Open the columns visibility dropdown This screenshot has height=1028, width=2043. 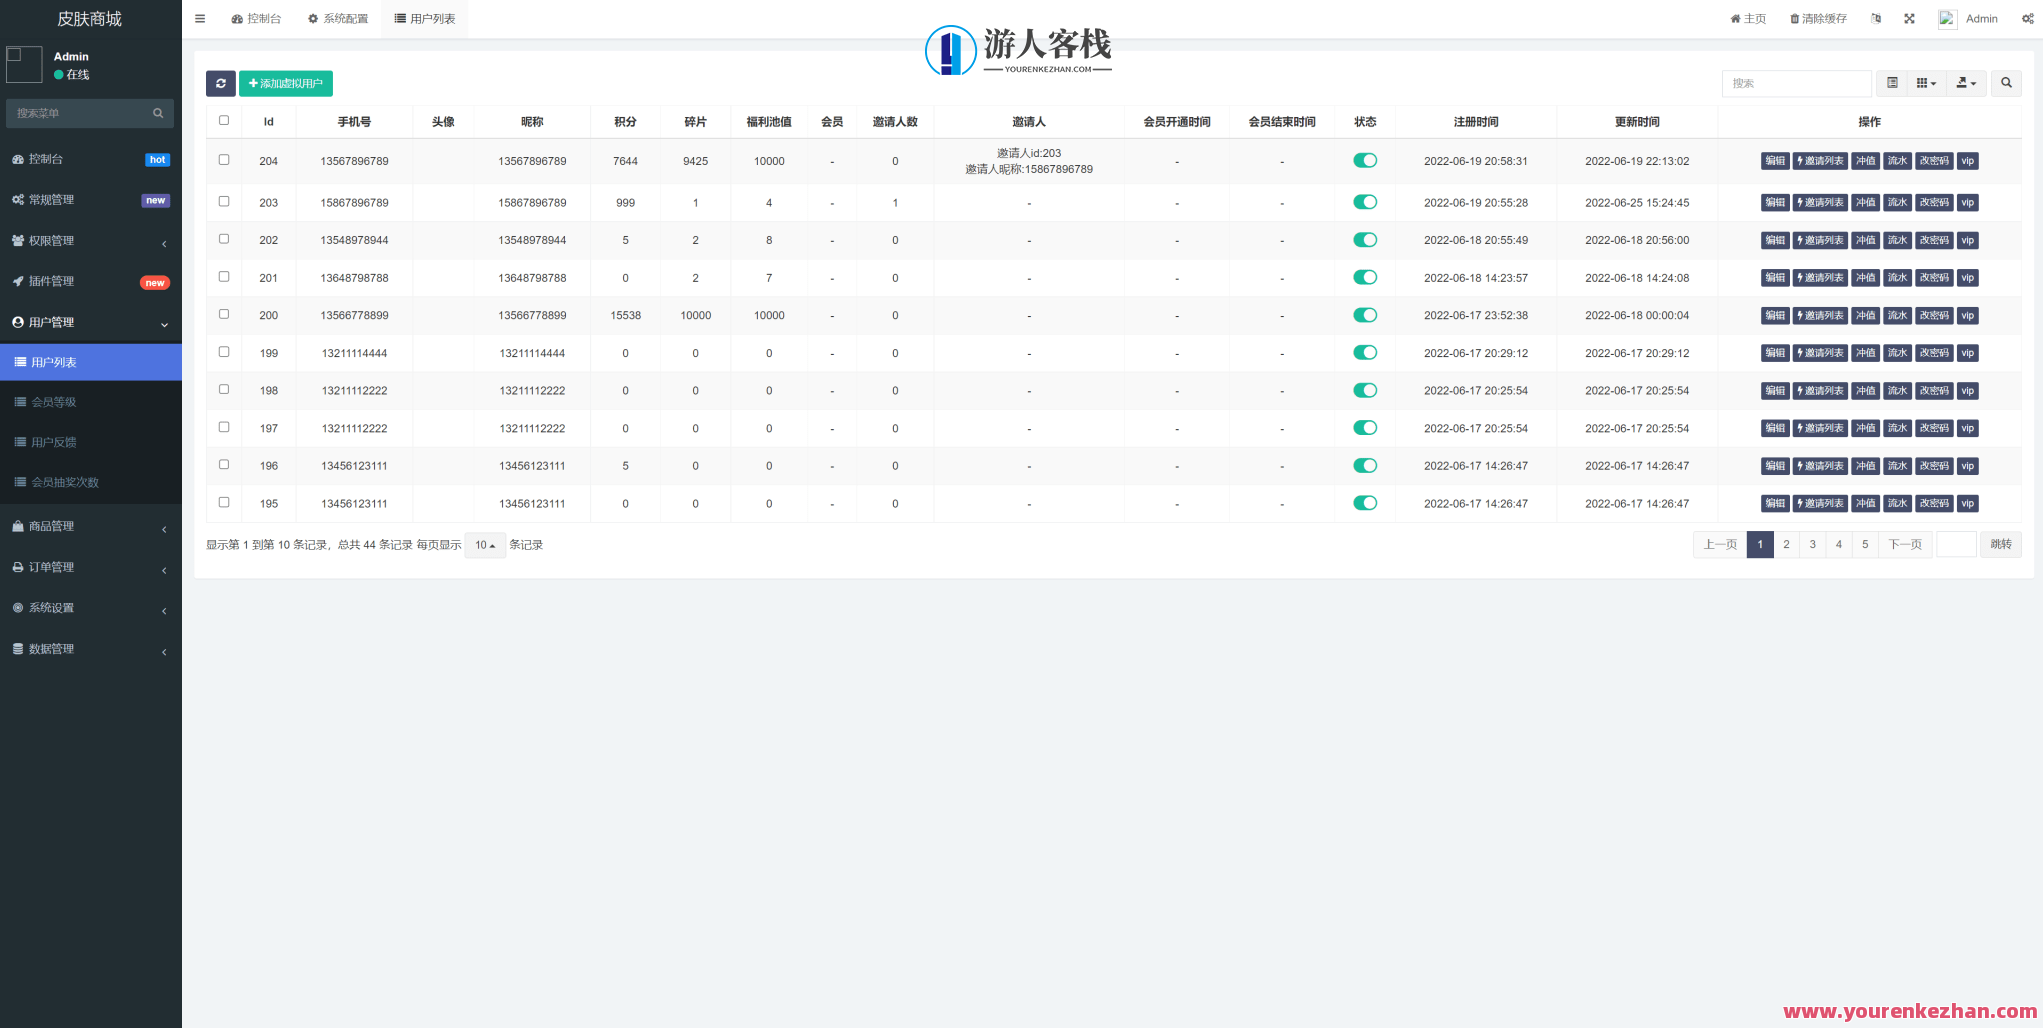coord(1926,83)
